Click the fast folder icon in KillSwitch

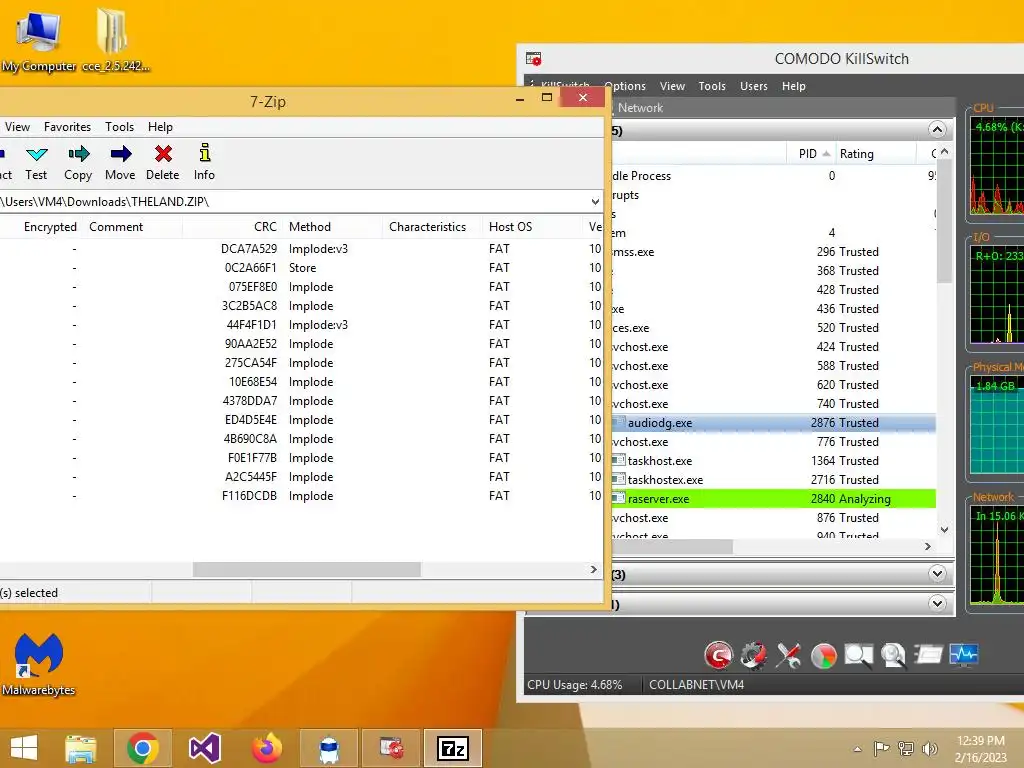point(928,654)
